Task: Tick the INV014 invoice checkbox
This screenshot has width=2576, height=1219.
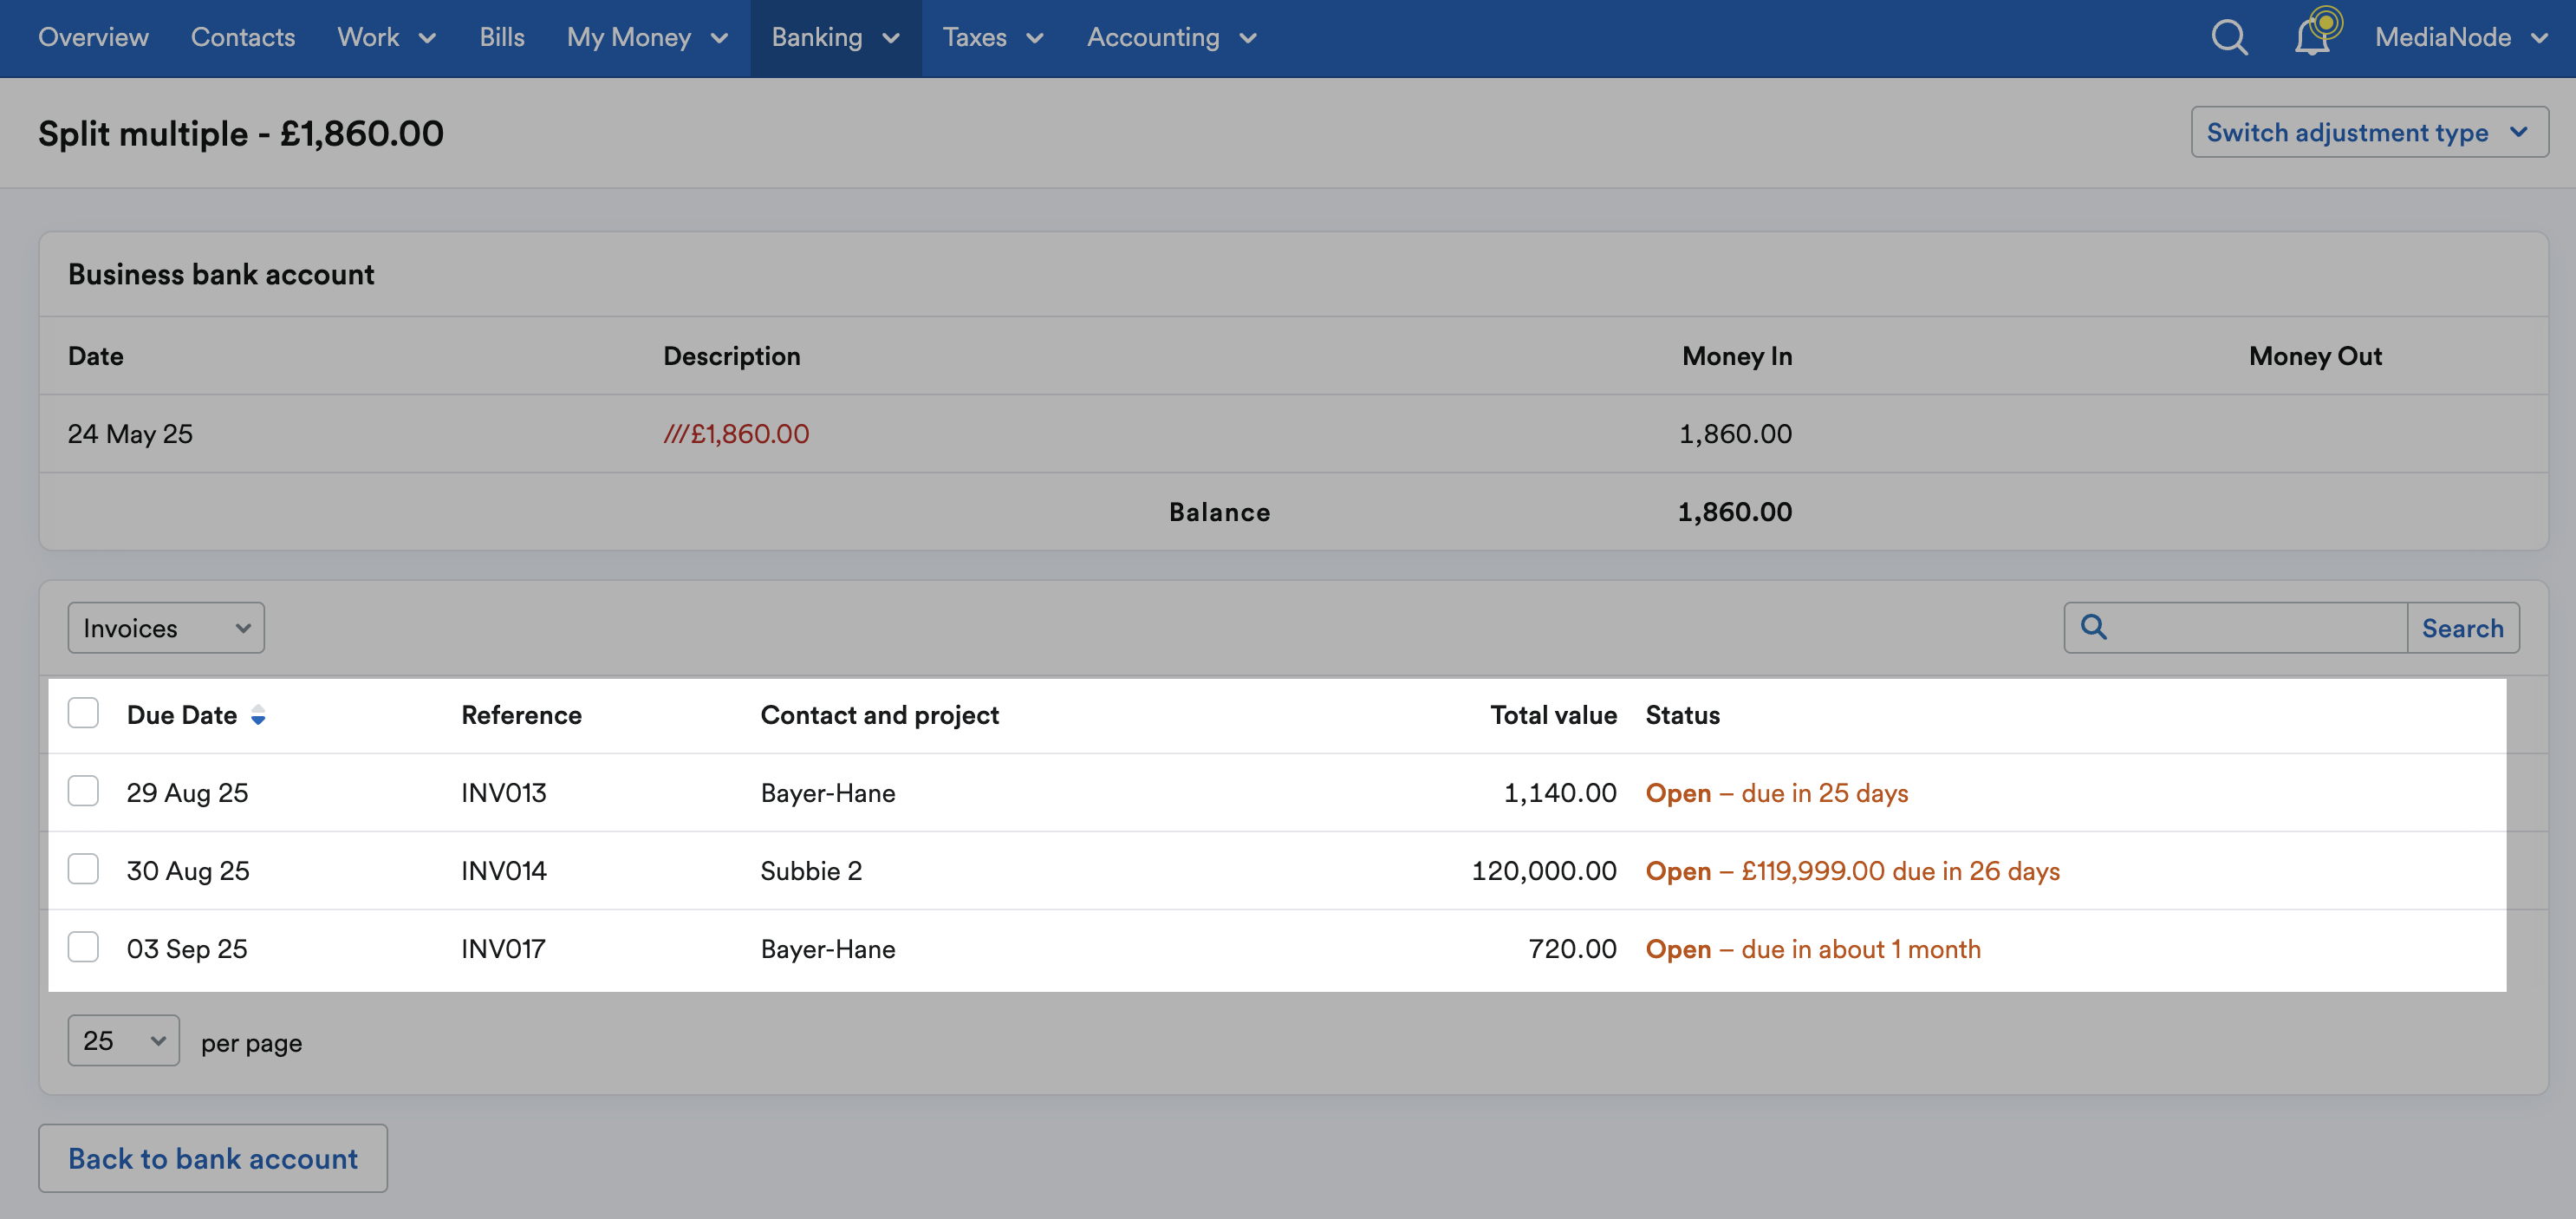Action: 83,869
